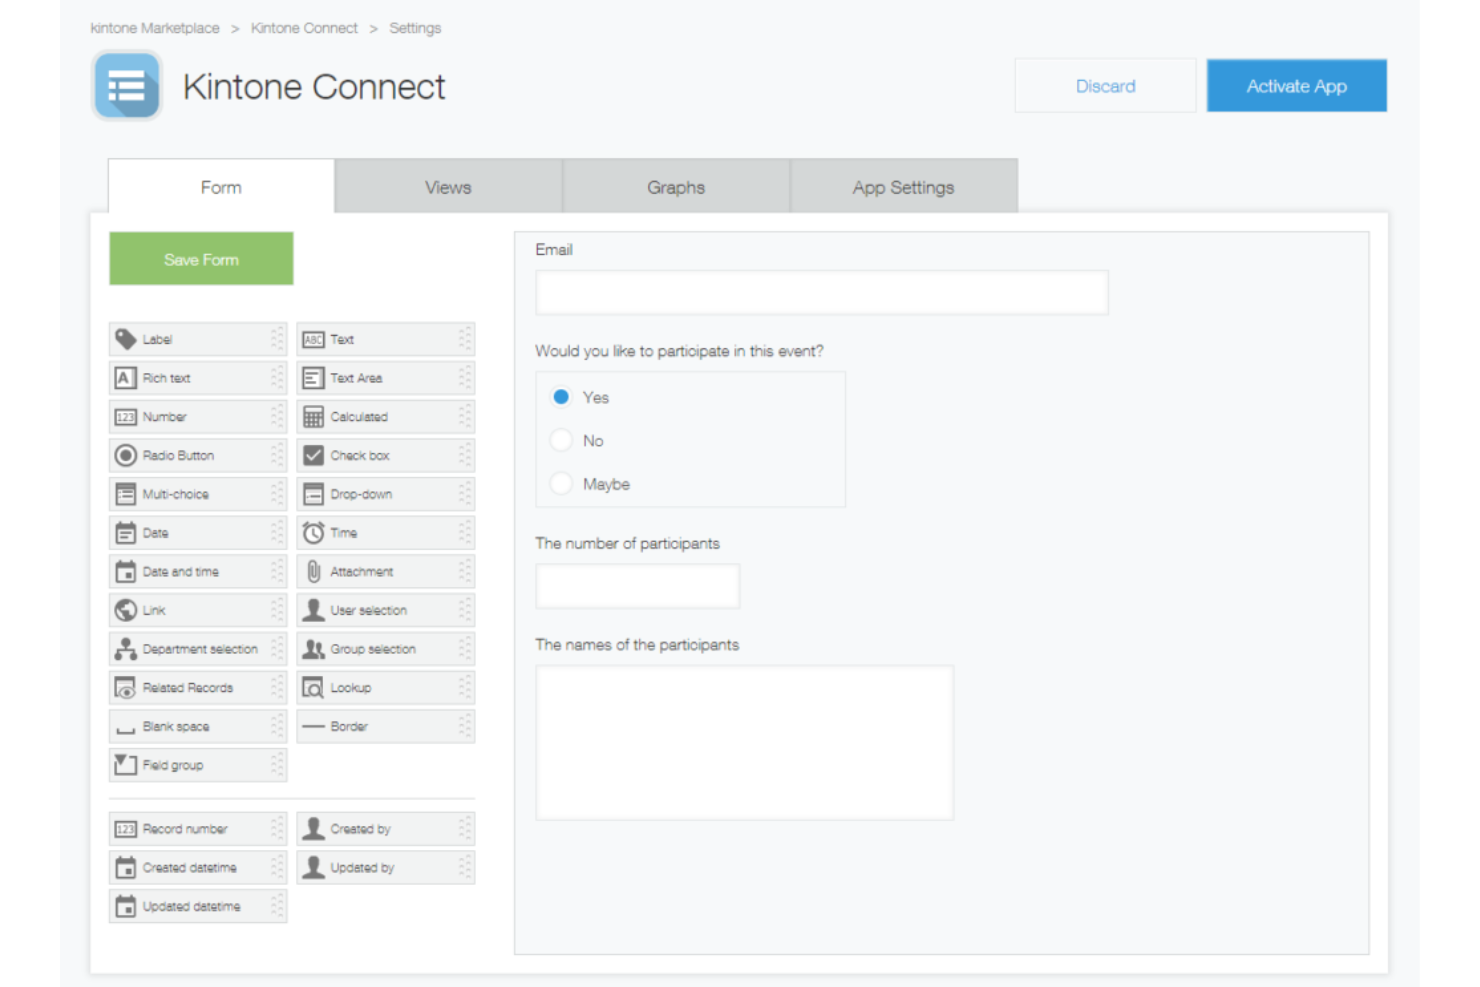Select the Date field icon
1480x987 pixels.
tap(125, 533)
